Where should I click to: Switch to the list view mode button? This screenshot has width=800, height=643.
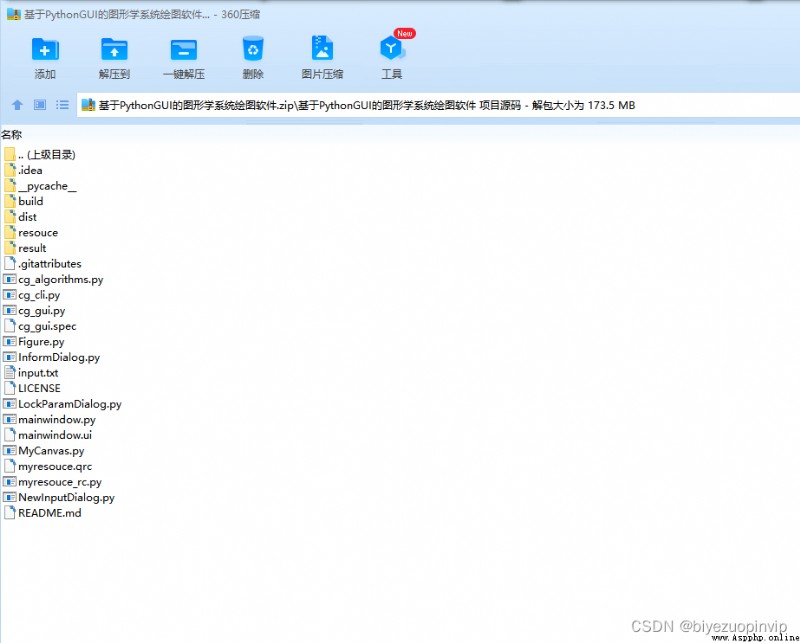click(x=62, y=105)
